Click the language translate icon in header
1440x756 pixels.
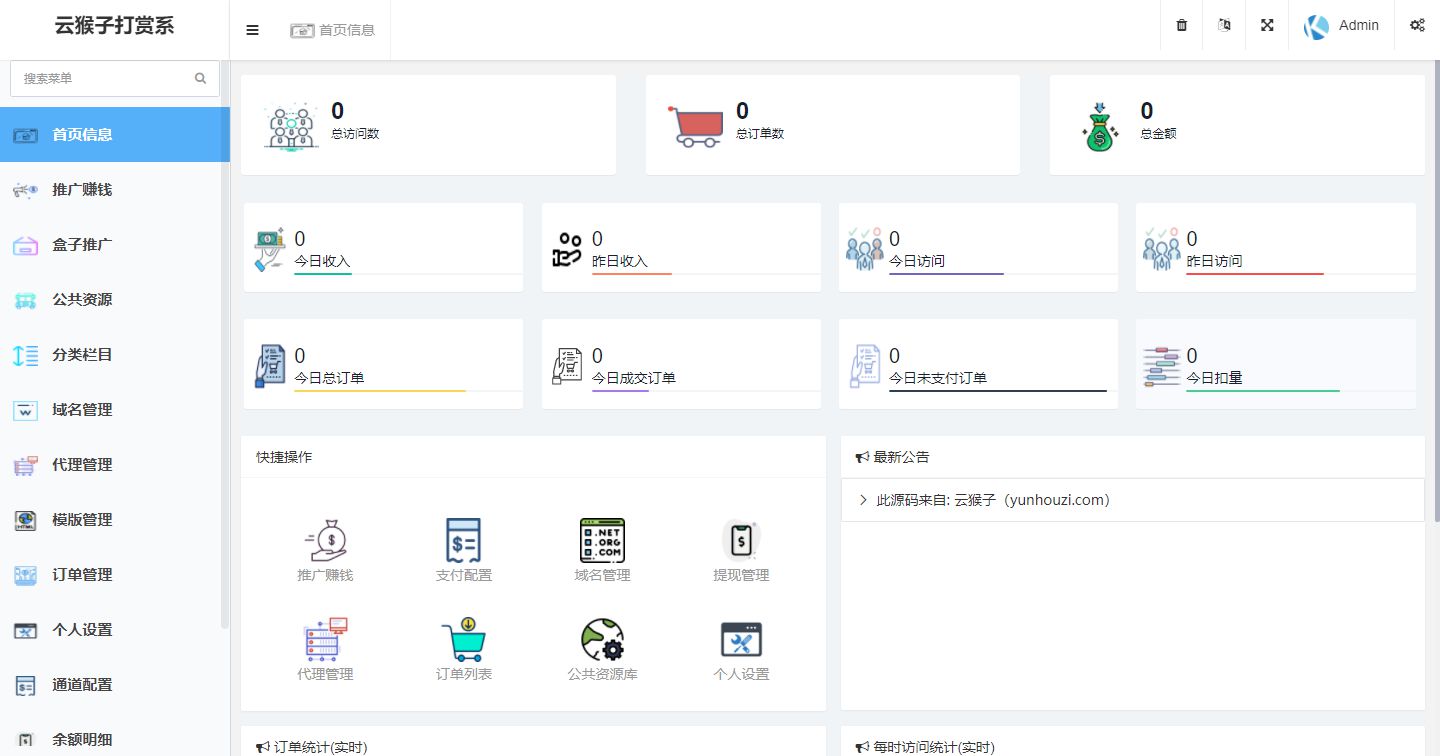1224,26
